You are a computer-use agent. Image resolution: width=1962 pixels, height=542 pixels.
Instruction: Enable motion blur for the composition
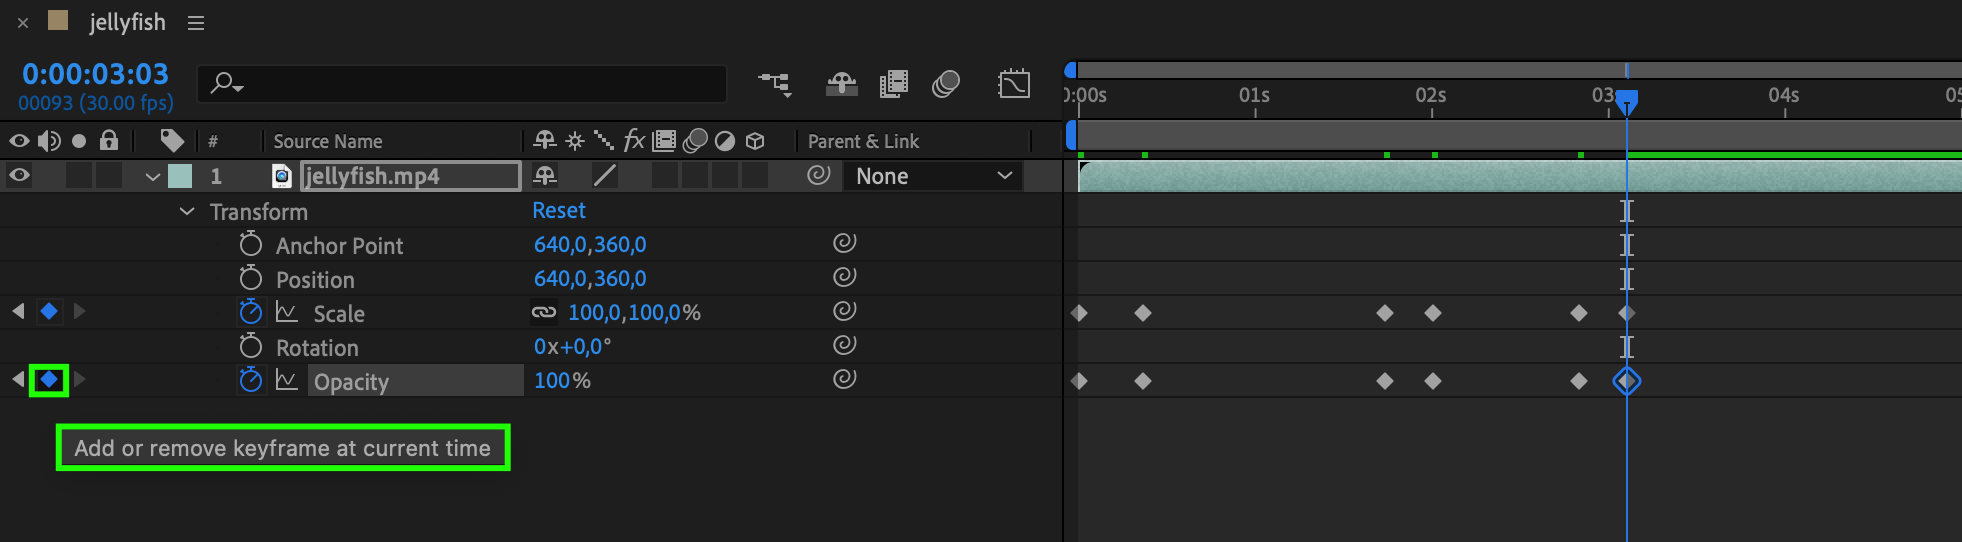tap(946, 85)
